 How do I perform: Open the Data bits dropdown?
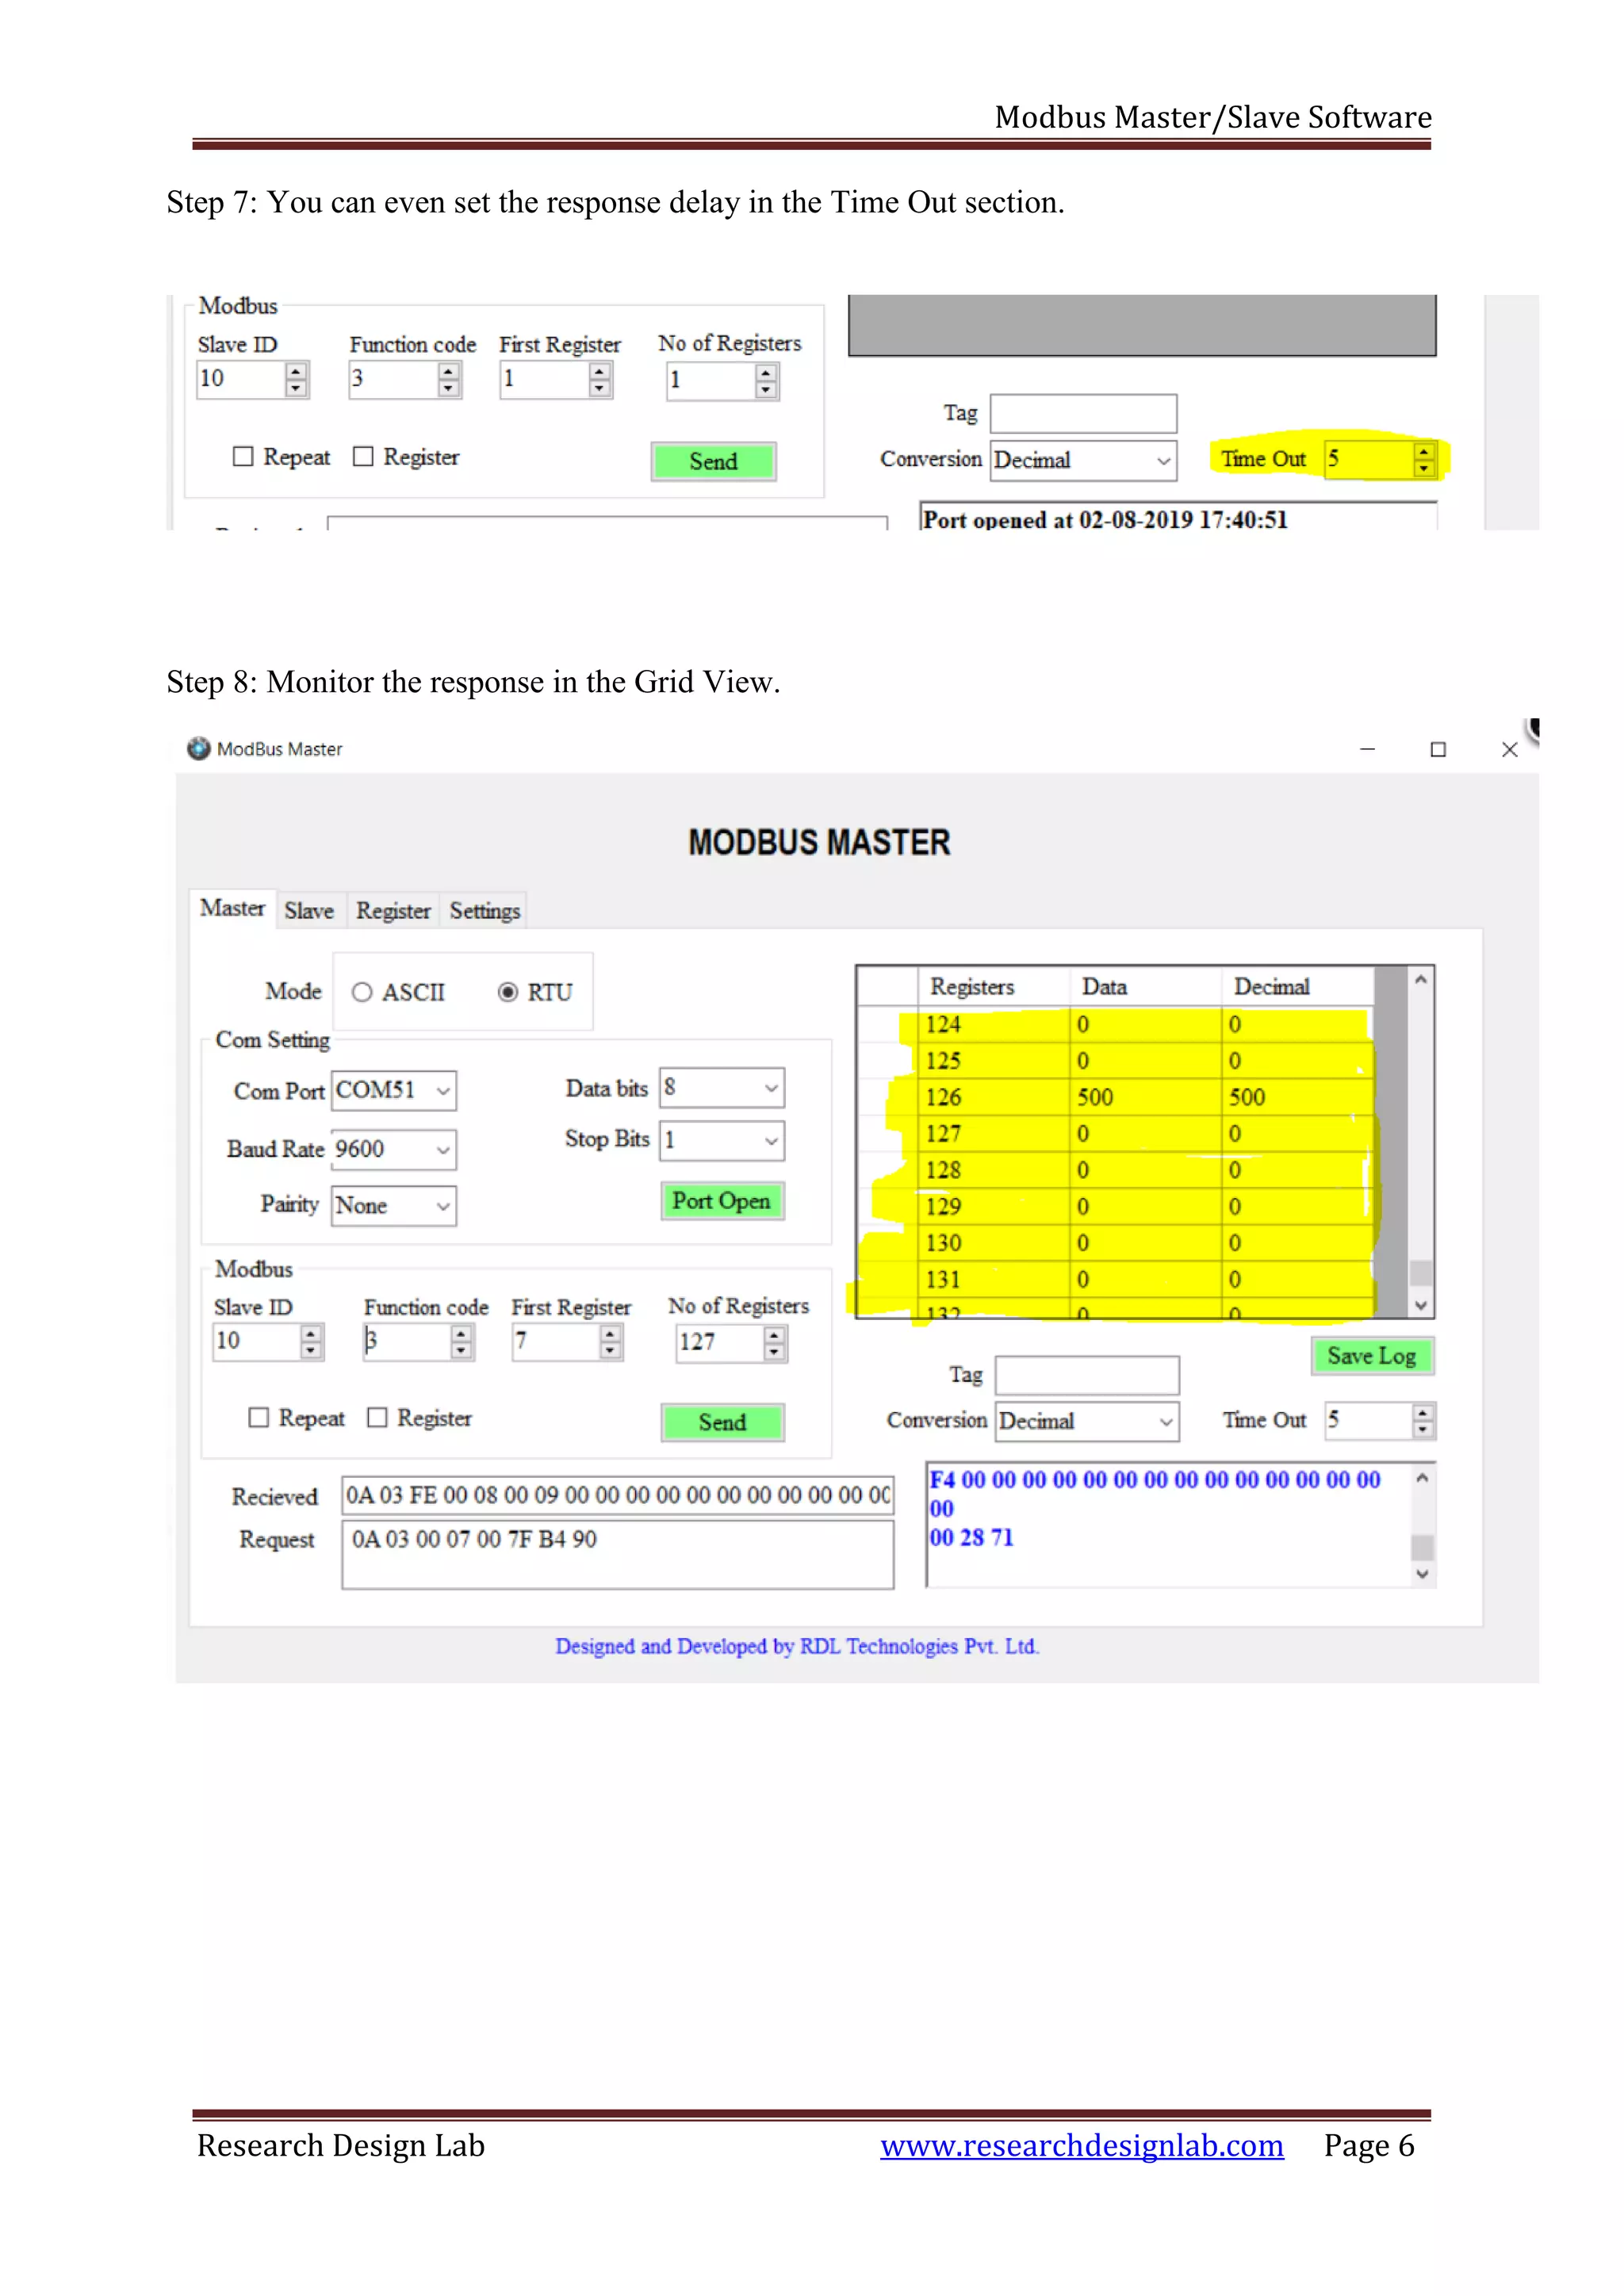pyautogui.click(x=722, y=1088)
